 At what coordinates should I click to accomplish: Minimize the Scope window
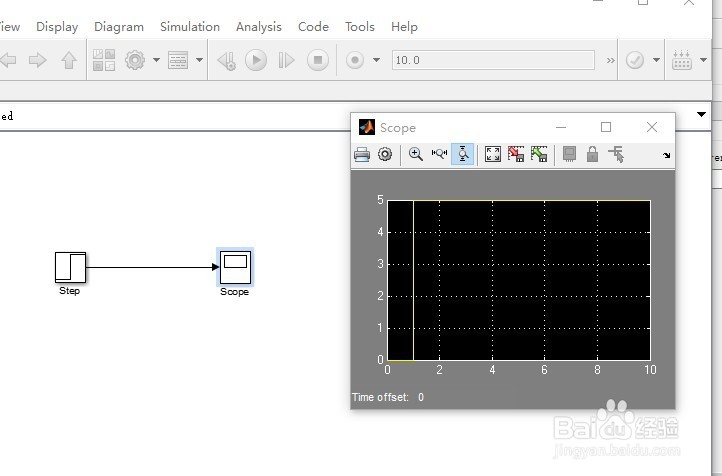pyautogui.click(x=561, y=127)
